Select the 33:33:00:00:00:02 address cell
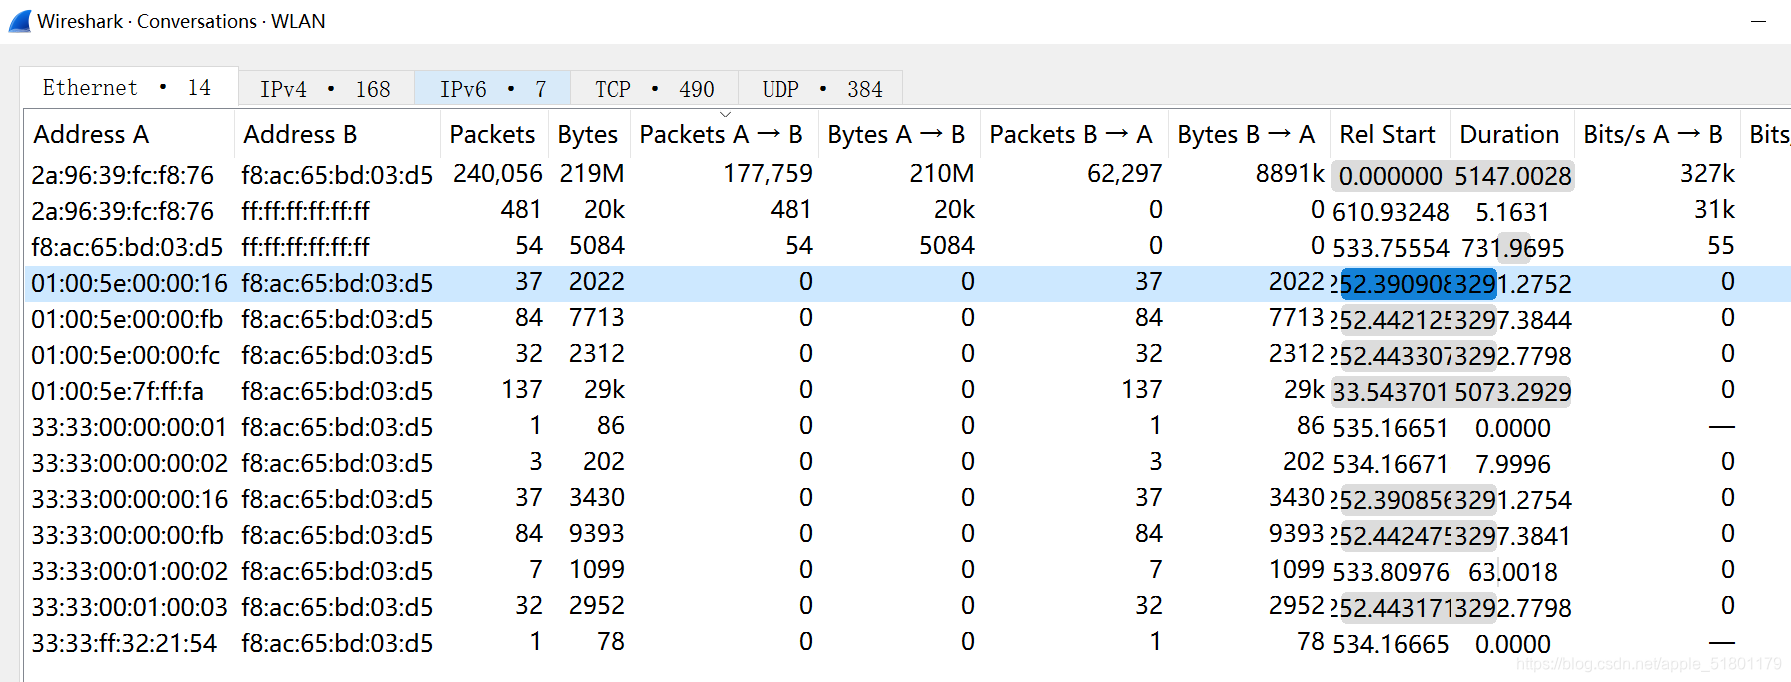Screen dimensions: 1791x682 [x=129, y=463]
